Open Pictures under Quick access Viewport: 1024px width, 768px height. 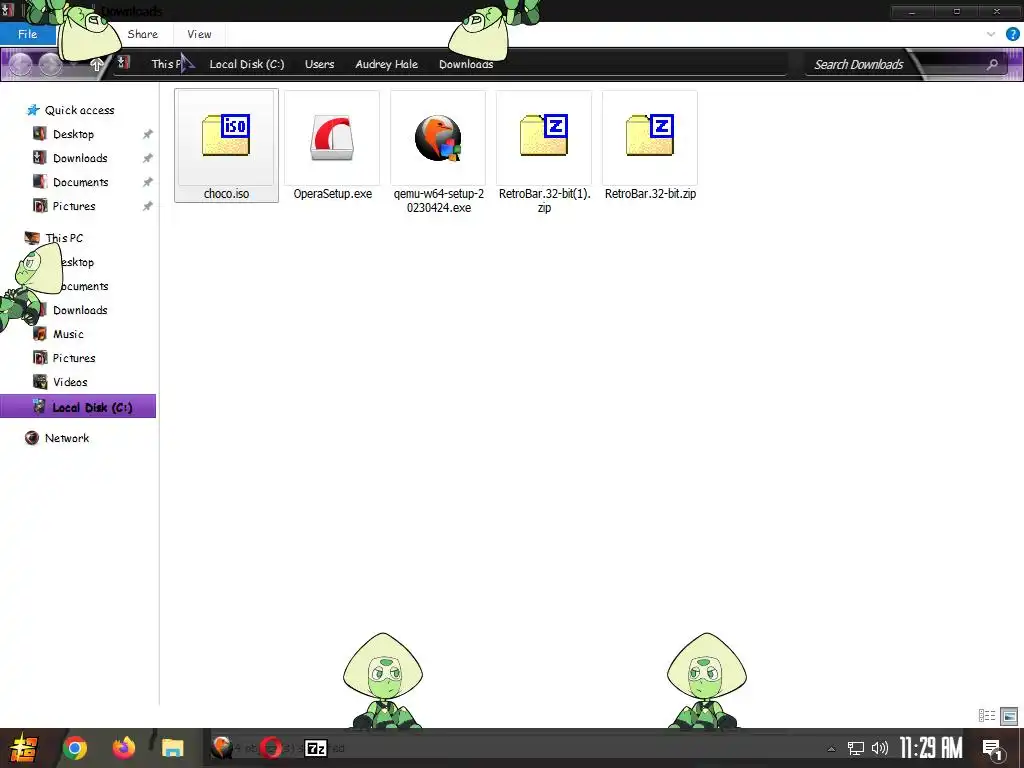tap(74, 206)
